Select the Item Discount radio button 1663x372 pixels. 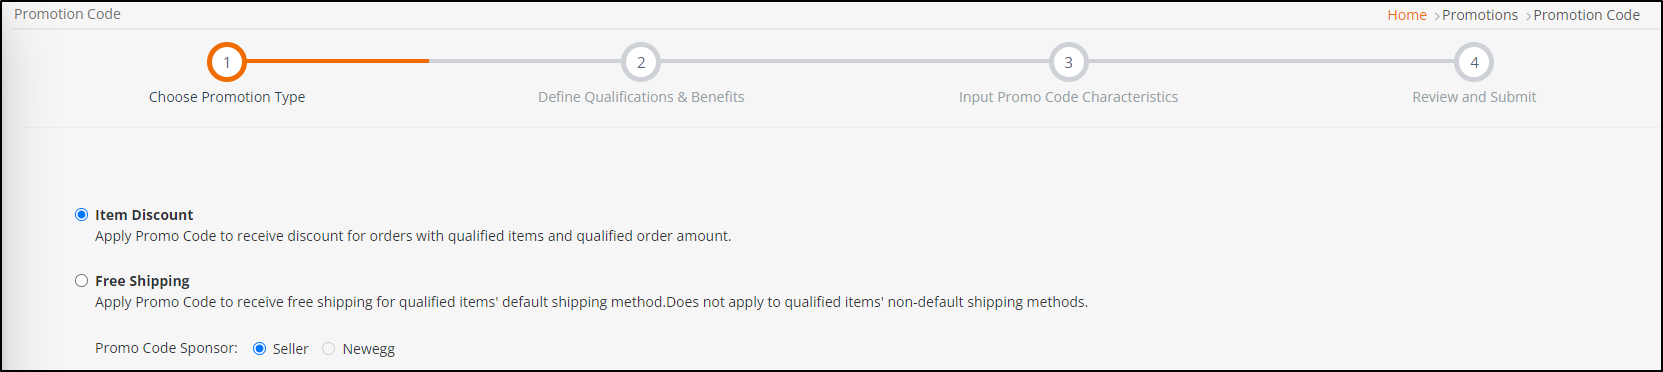(82, 215)
